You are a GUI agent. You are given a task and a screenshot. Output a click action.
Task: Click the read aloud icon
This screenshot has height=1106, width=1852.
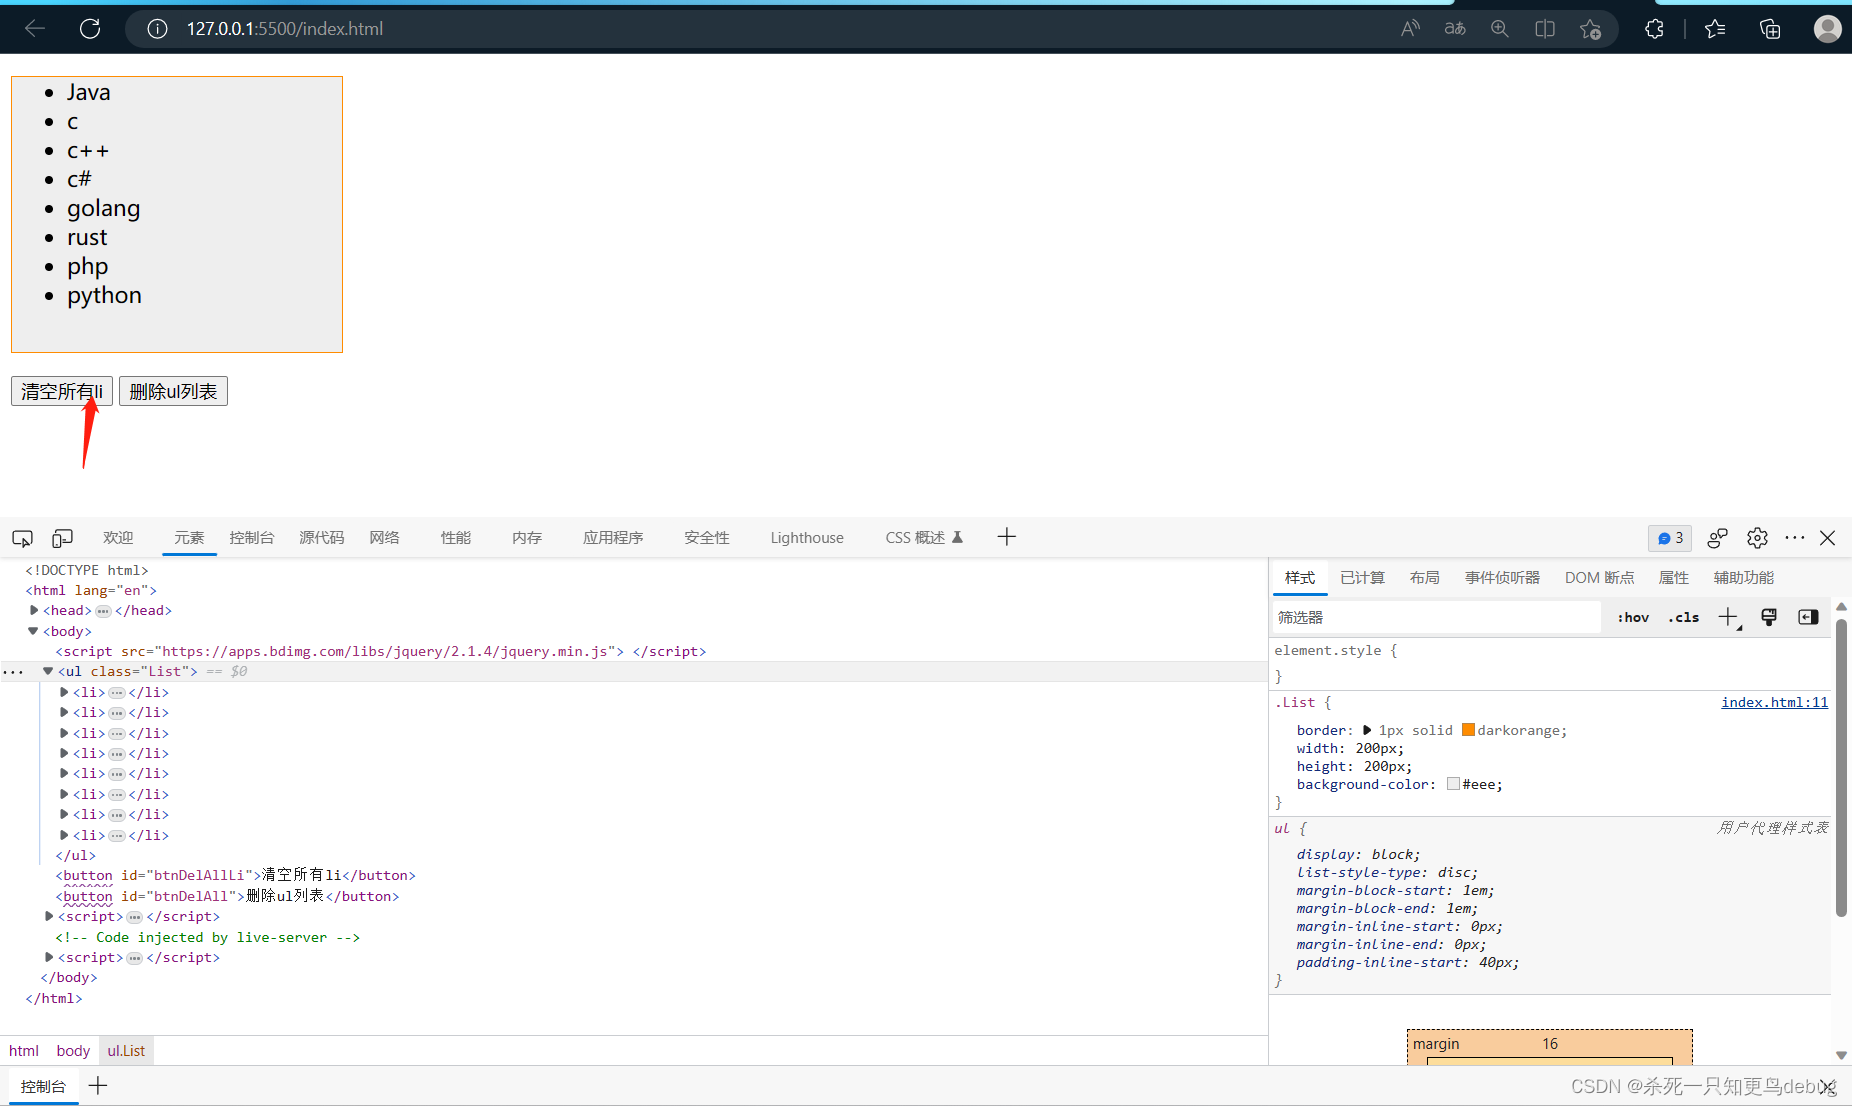coord(1410,29)
